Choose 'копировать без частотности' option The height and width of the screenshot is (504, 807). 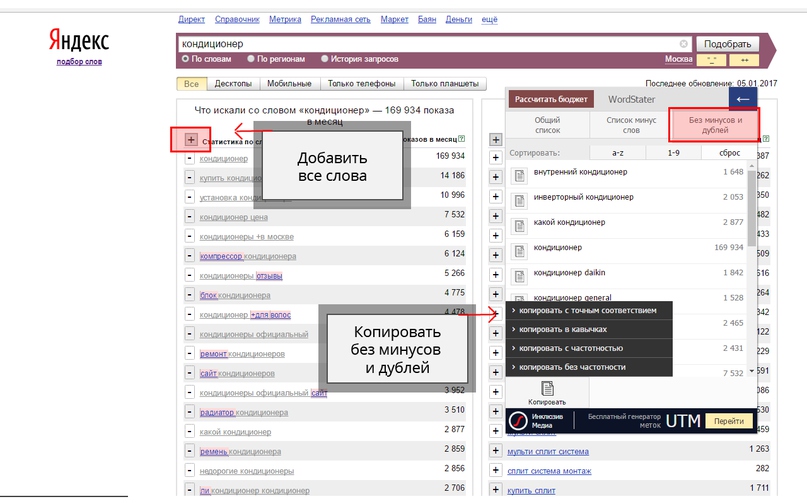tap(589, 367)
